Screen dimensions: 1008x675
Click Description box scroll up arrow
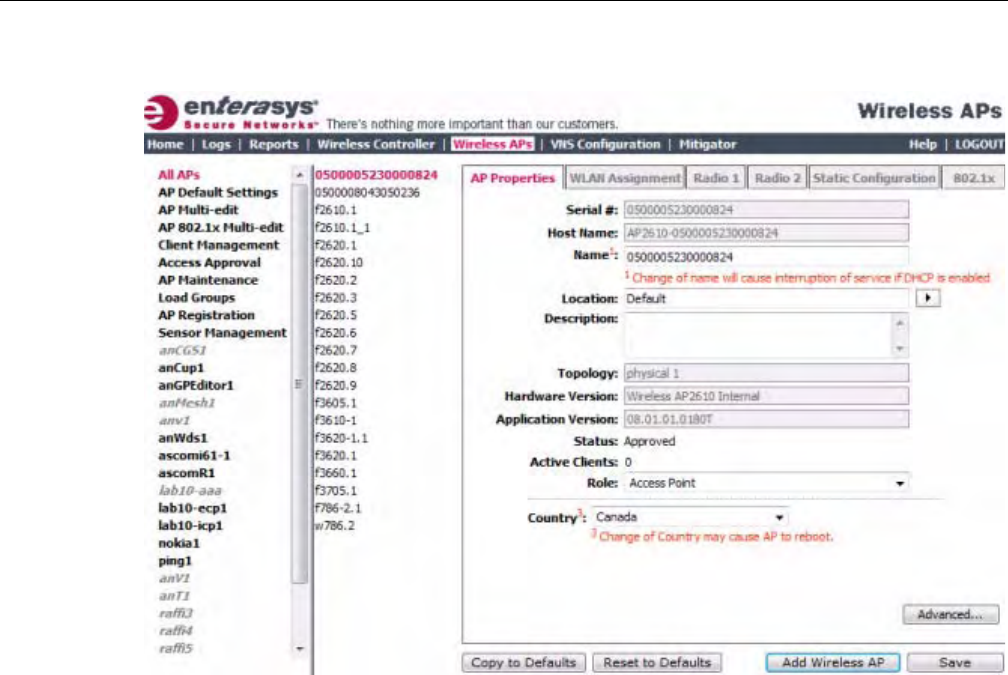(x=900, y=323)
